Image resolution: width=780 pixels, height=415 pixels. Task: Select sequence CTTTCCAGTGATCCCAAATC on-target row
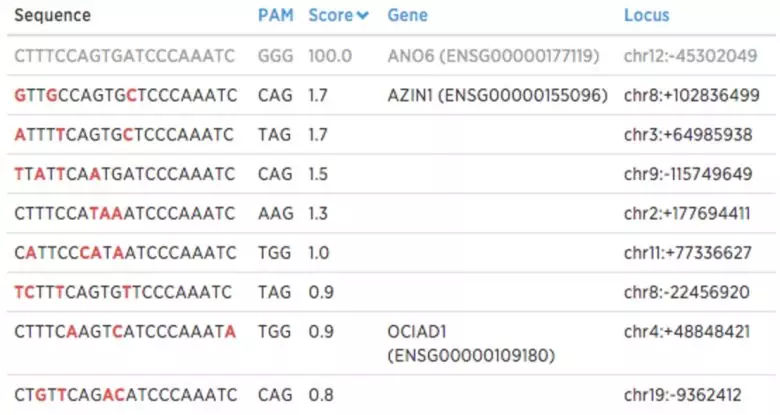tap(392, 56)
